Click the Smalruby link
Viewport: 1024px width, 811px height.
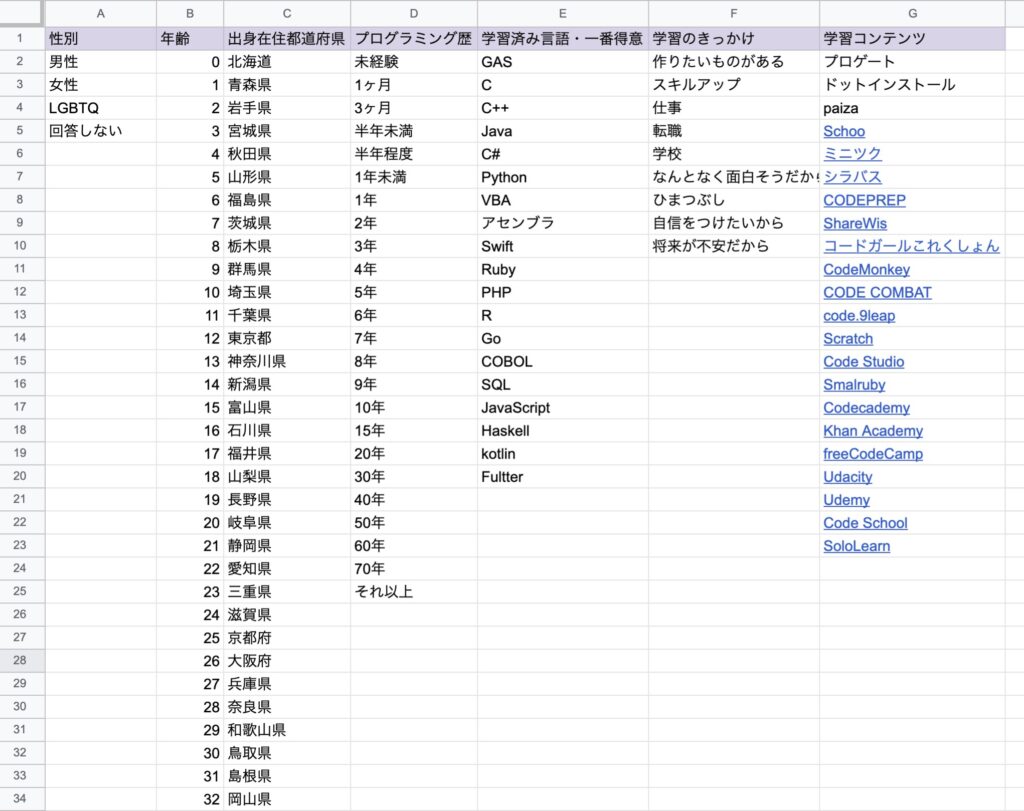pos(854,385)
